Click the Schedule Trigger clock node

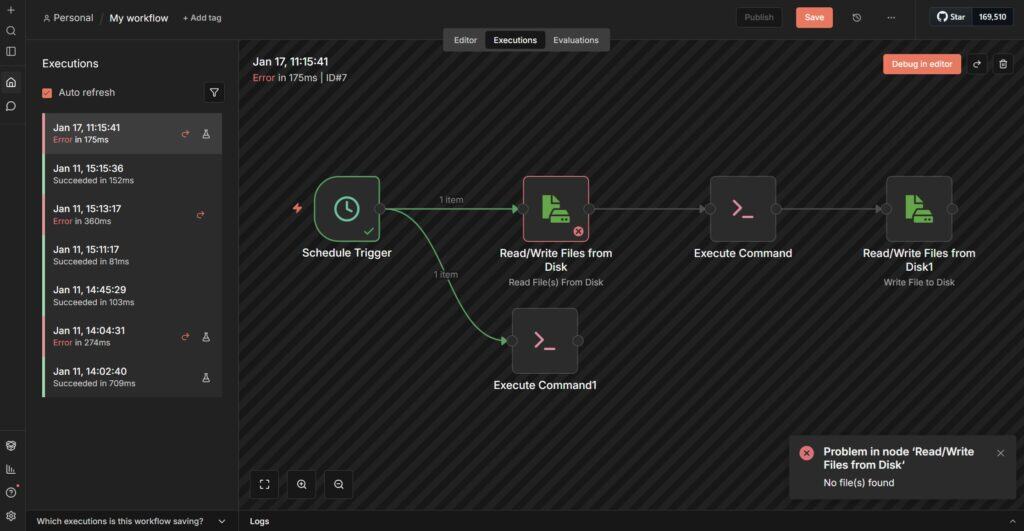(x=346, y=208)
